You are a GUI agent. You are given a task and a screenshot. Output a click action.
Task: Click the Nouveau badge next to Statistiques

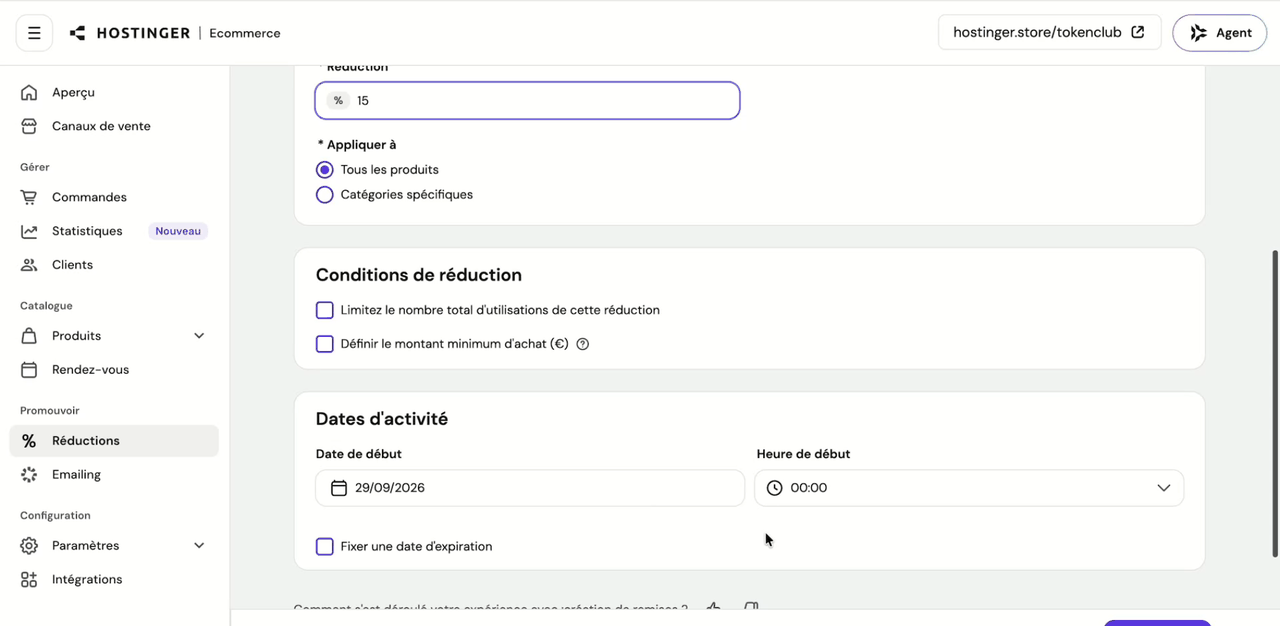[x=178, y=231]
